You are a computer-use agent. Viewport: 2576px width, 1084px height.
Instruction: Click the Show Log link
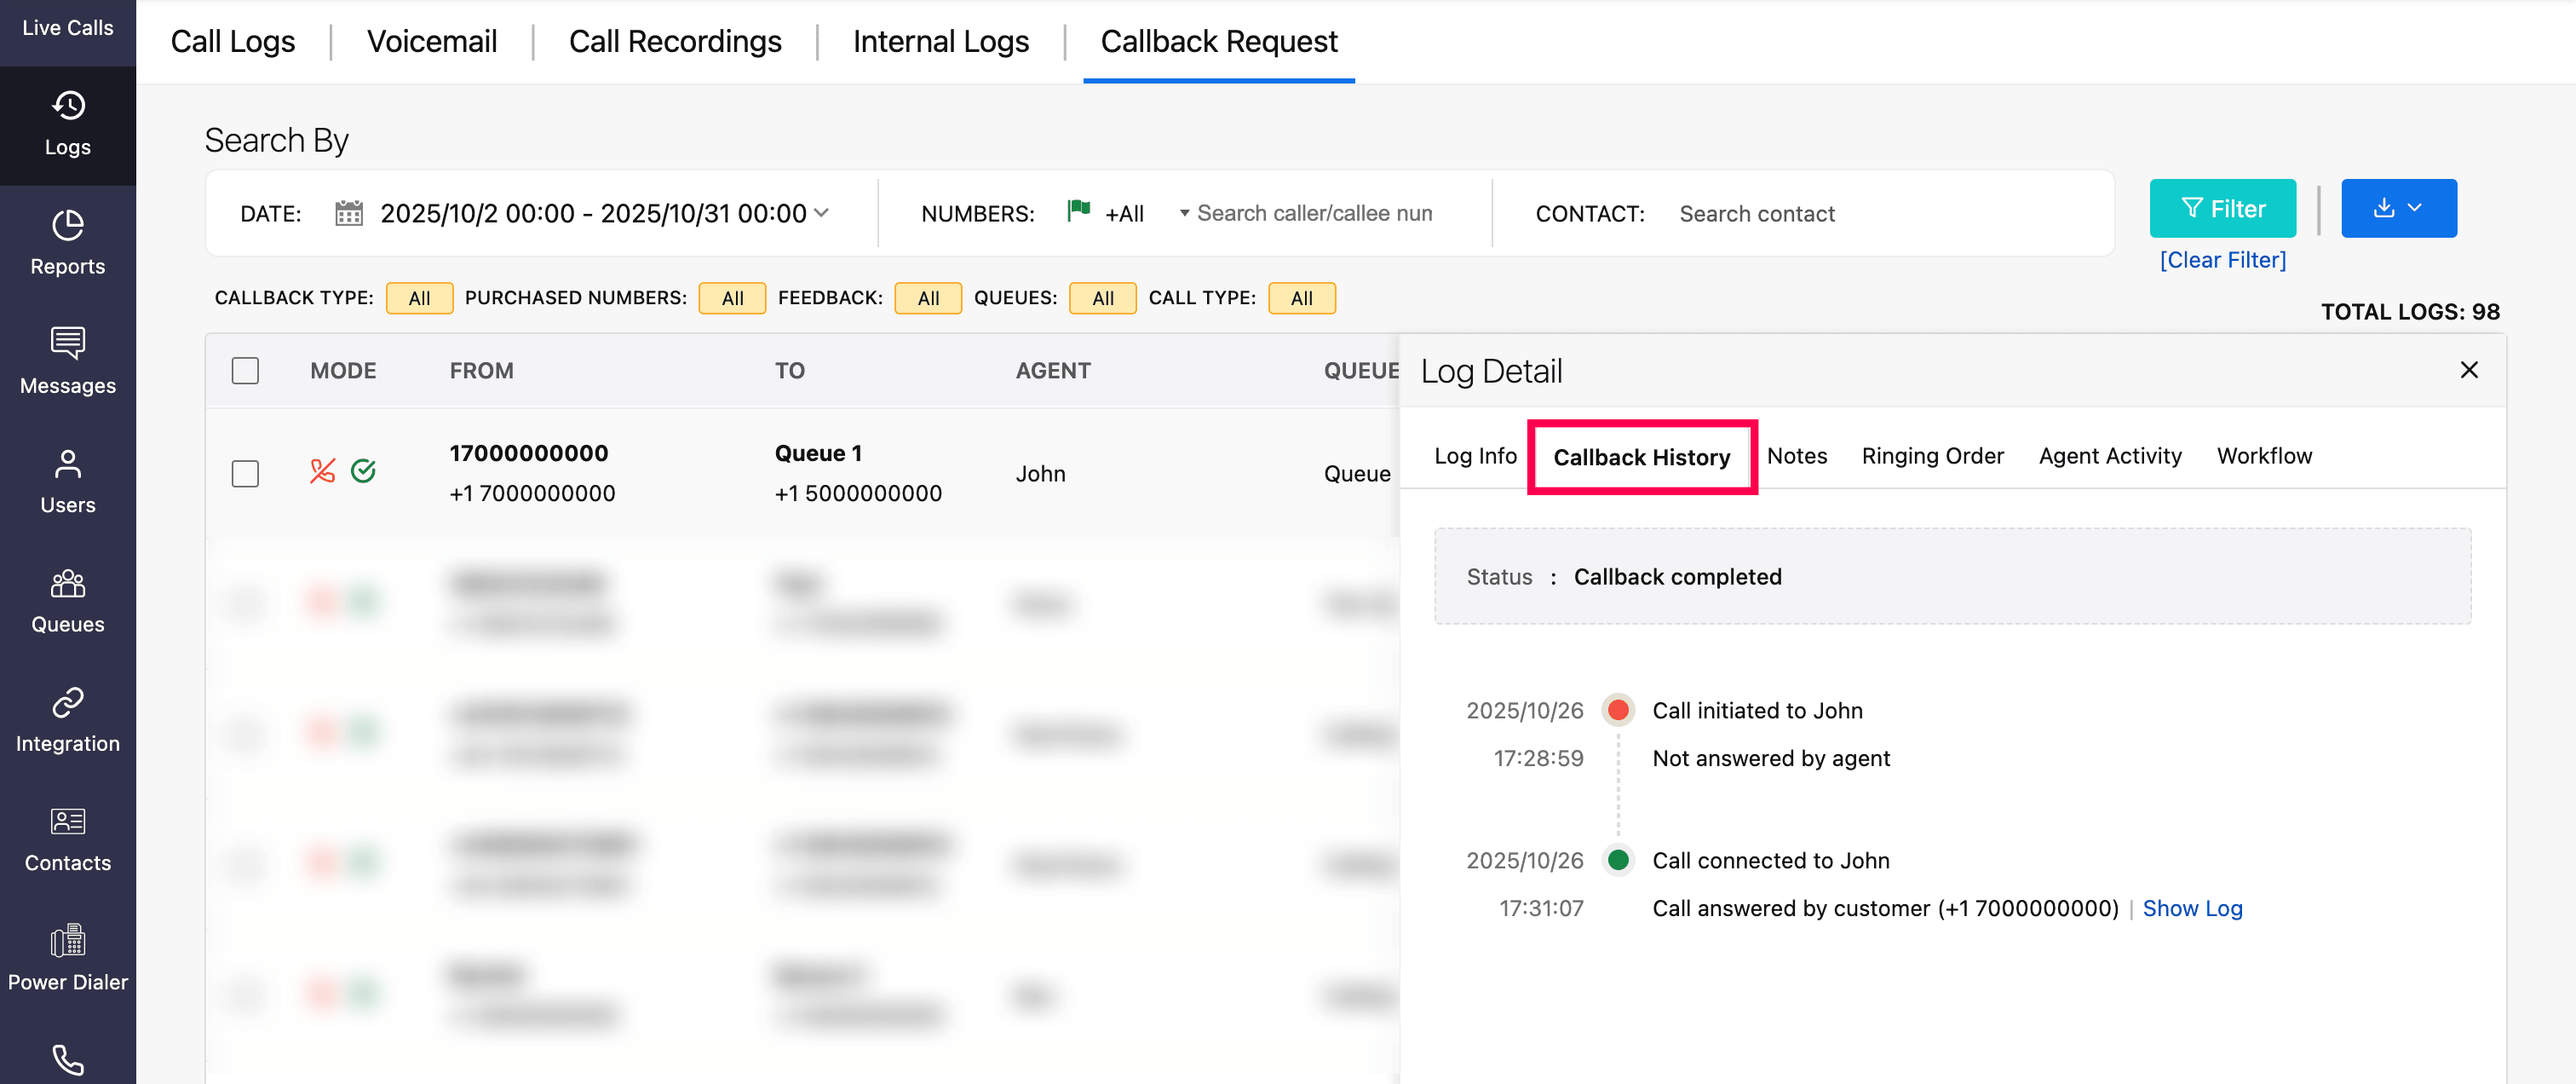2191,908
